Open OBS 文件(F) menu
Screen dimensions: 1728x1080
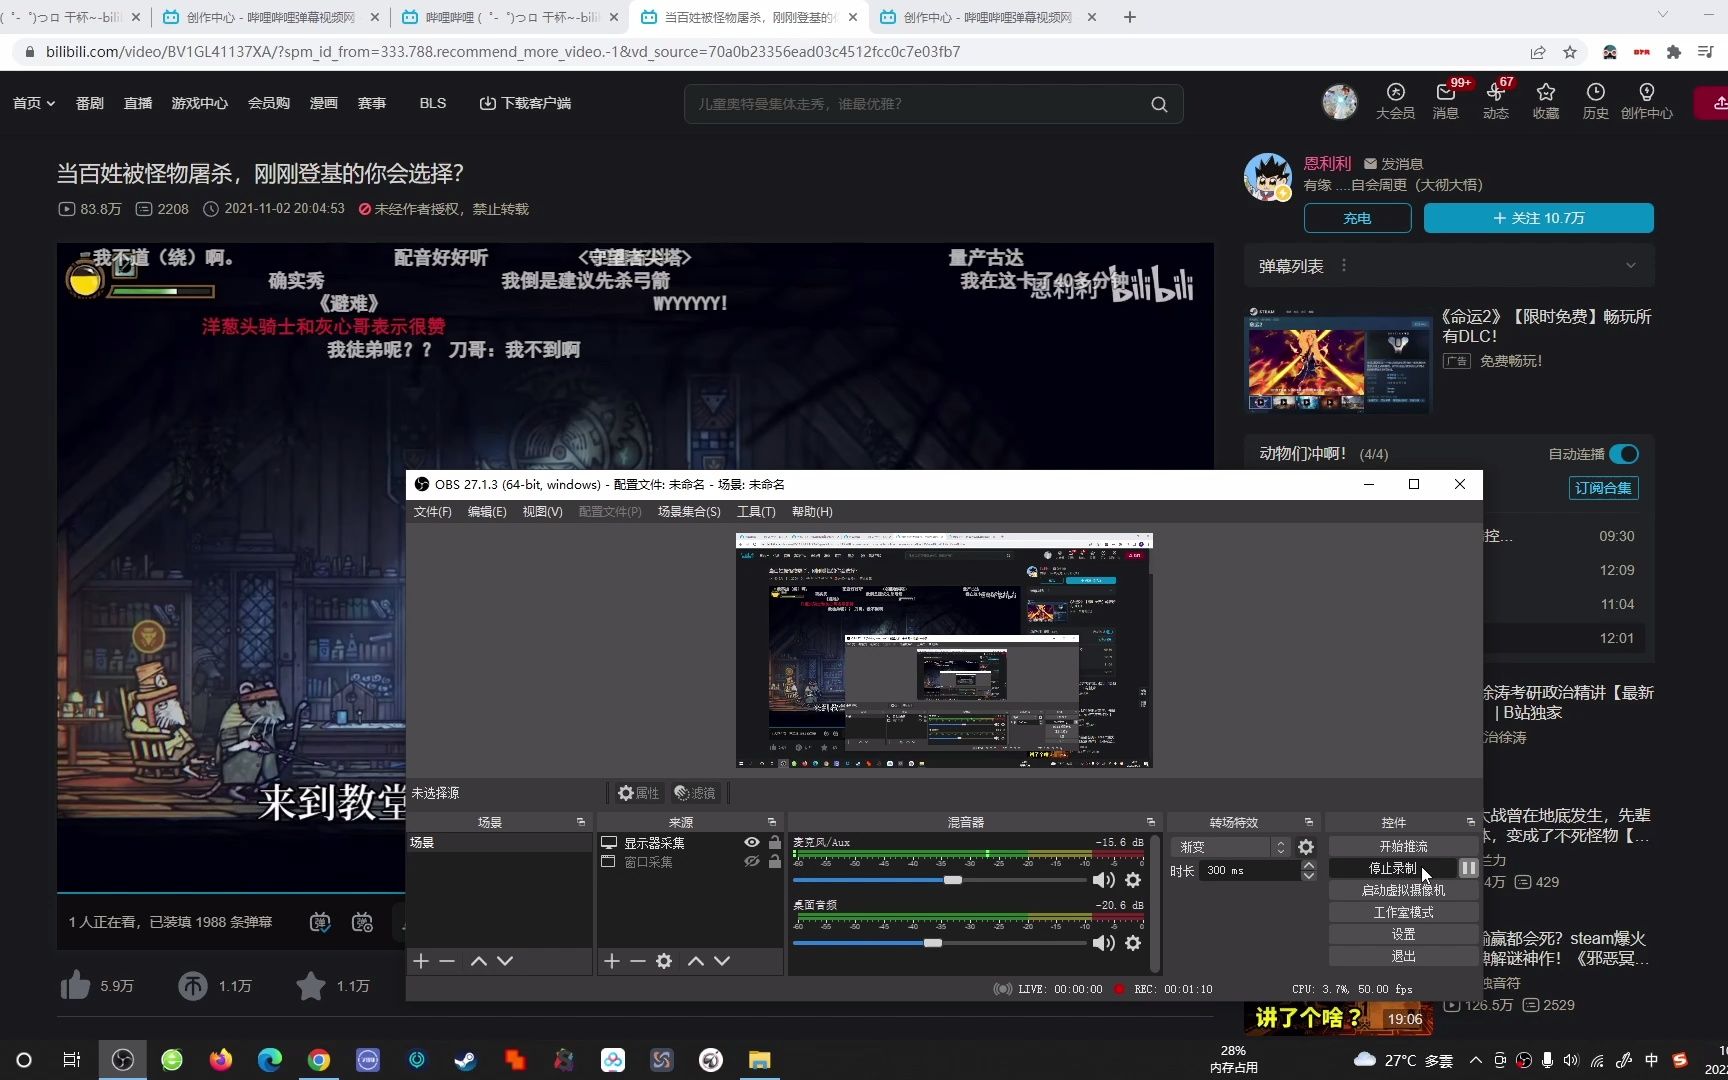coord(432,511)
